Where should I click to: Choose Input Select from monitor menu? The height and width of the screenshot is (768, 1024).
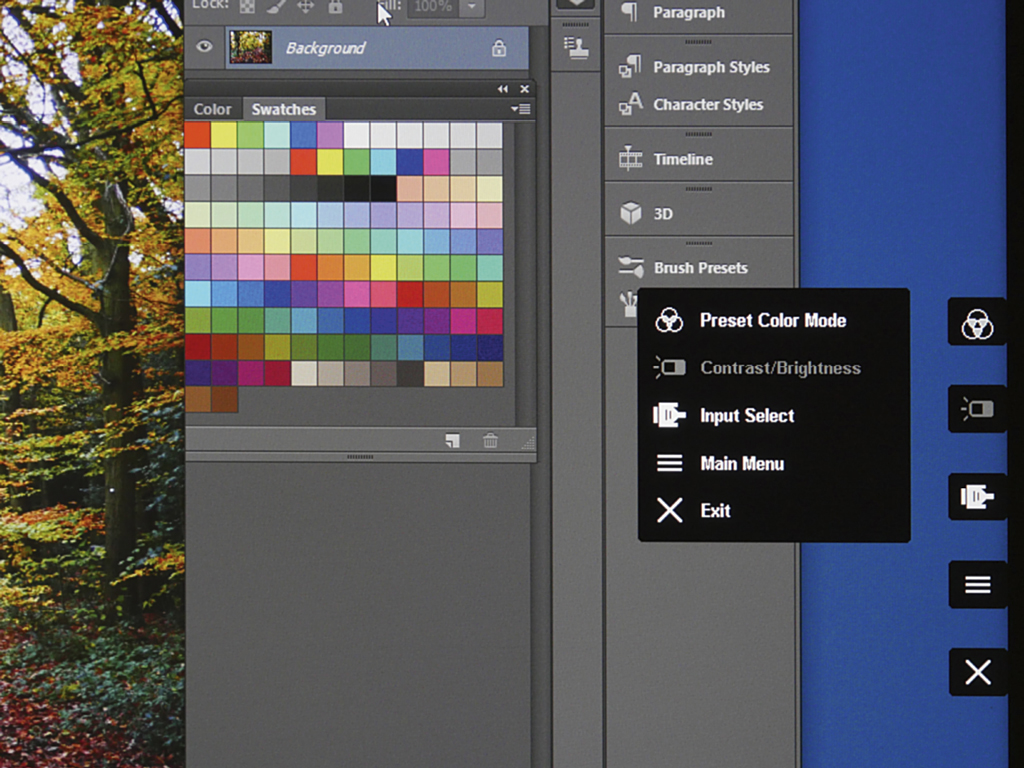[x=746, y=415]
